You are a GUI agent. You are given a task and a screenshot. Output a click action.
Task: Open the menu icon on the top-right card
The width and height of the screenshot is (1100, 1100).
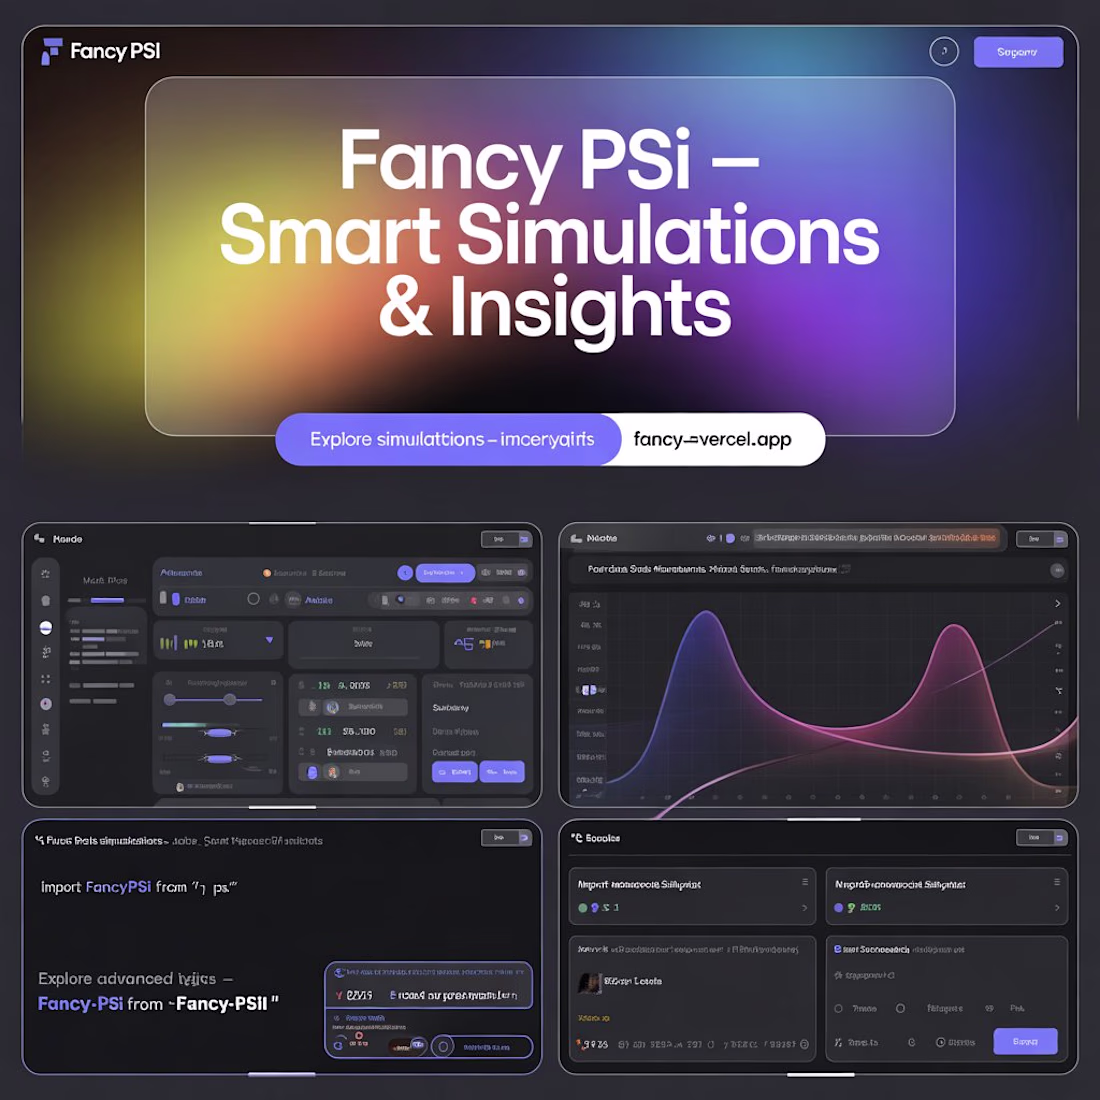[x=1057, y=882]
